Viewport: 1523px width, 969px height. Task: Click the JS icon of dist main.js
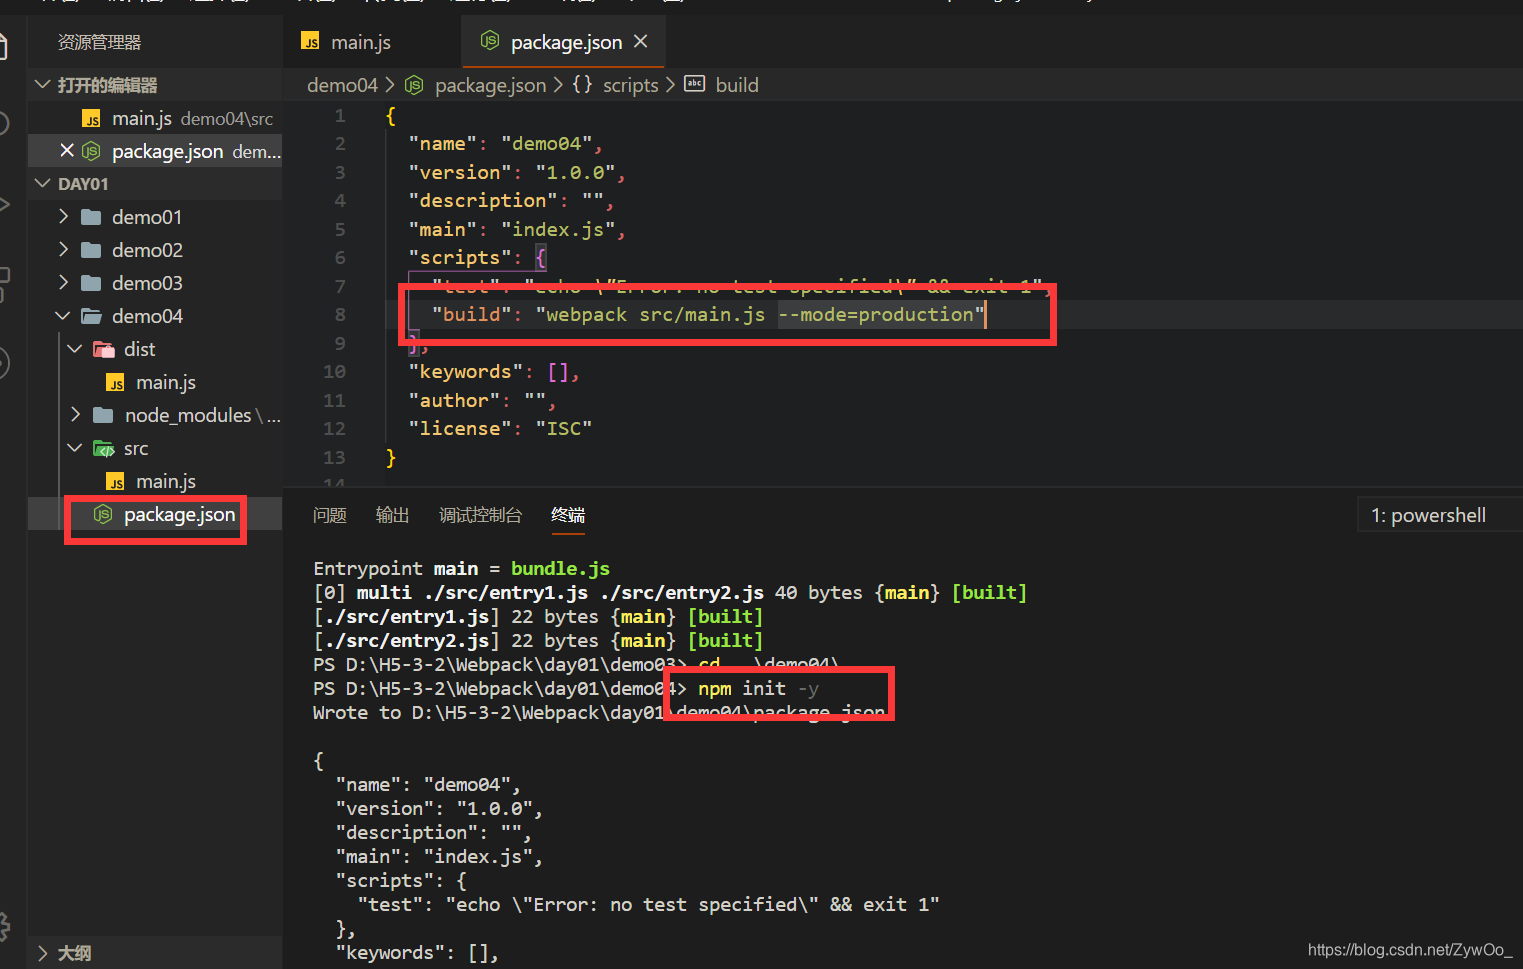pos(116,383)
